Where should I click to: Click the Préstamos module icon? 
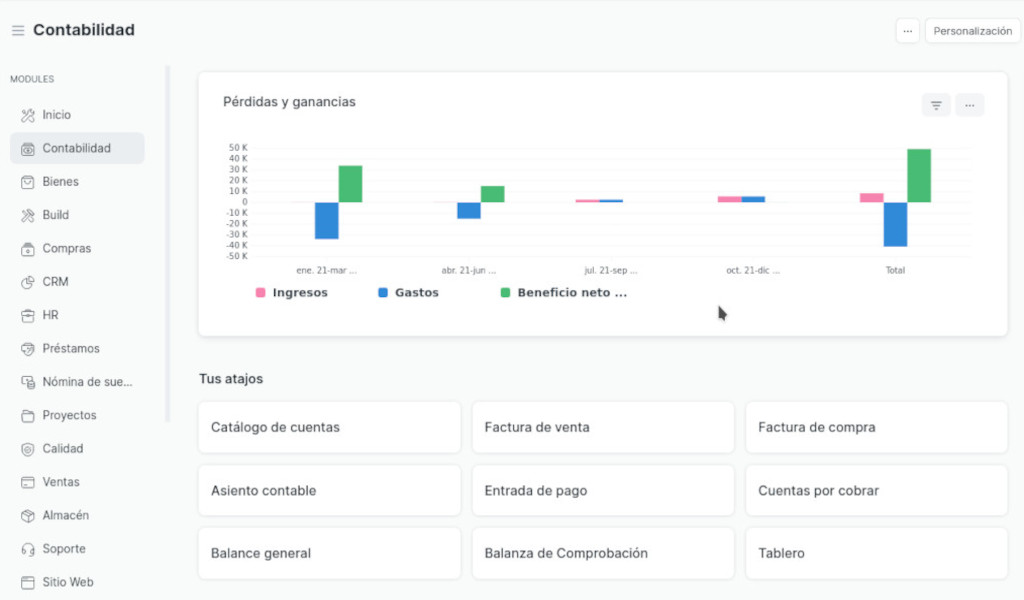coord(28,349)
